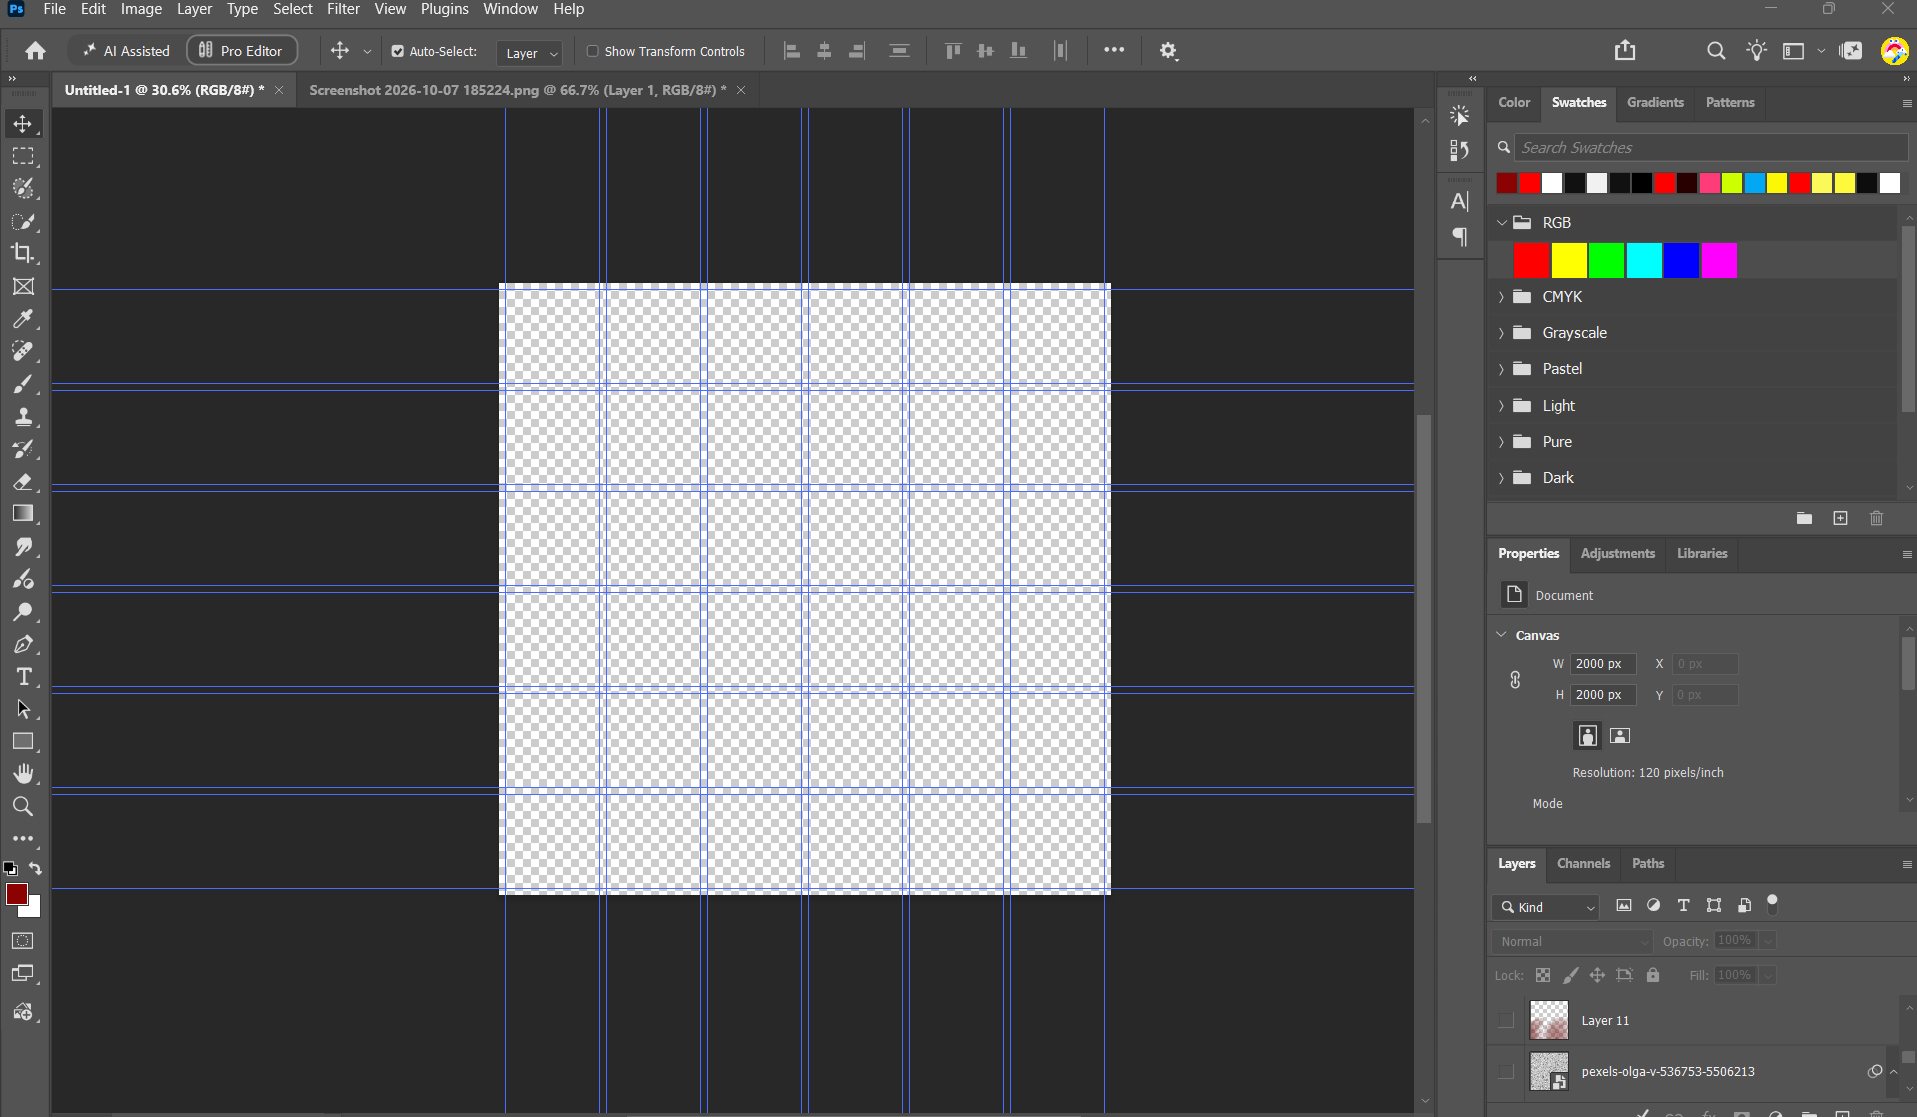Switch to the Gradients tab
The height and width of the screenshot is (1117, 1917).
click(1655, 102)
